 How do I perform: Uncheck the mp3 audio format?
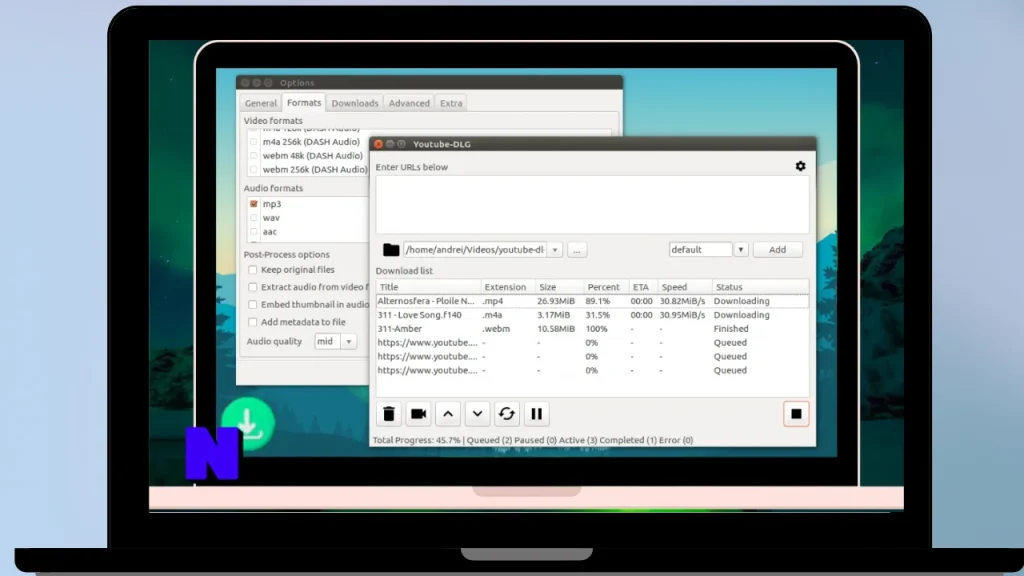(x=253, y=204)
